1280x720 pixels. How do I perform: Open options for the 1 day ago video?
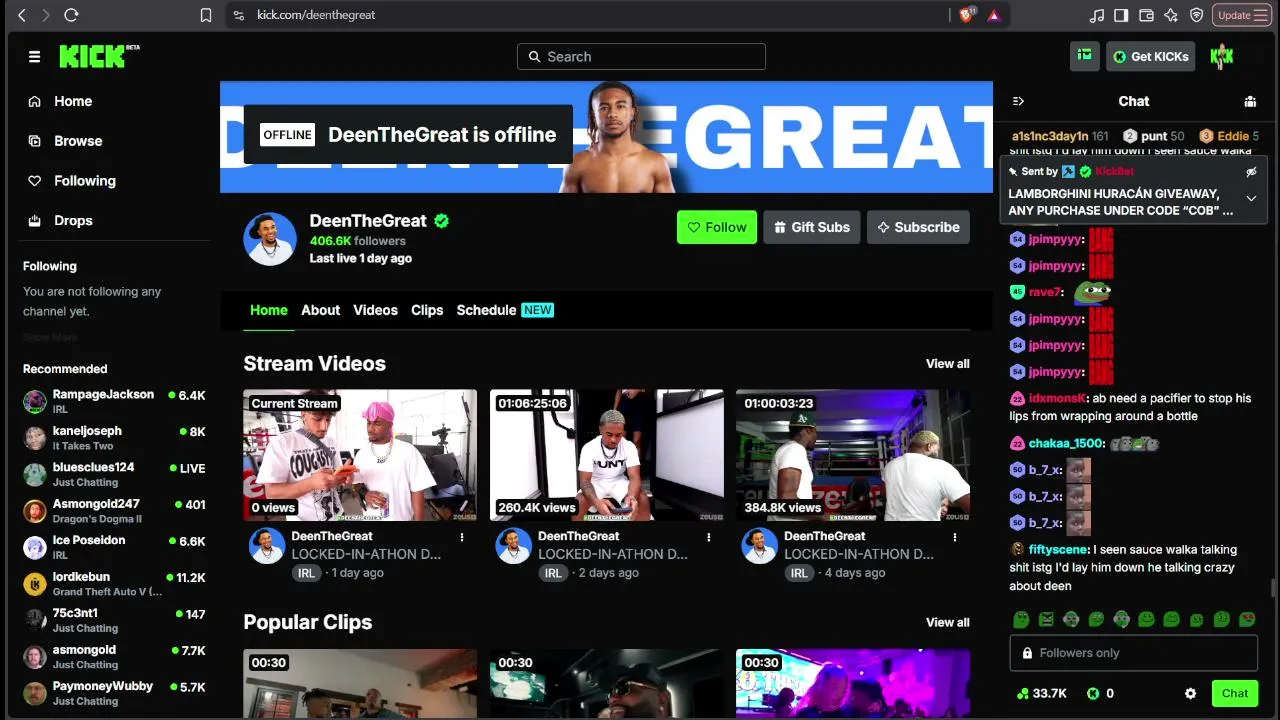462,537
